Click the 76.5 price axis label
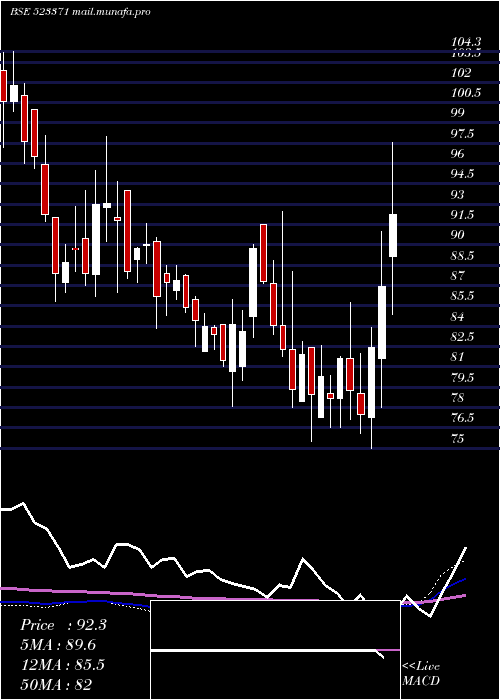Image resolution: width=500 pixels, height=700 pixels. 462,418
